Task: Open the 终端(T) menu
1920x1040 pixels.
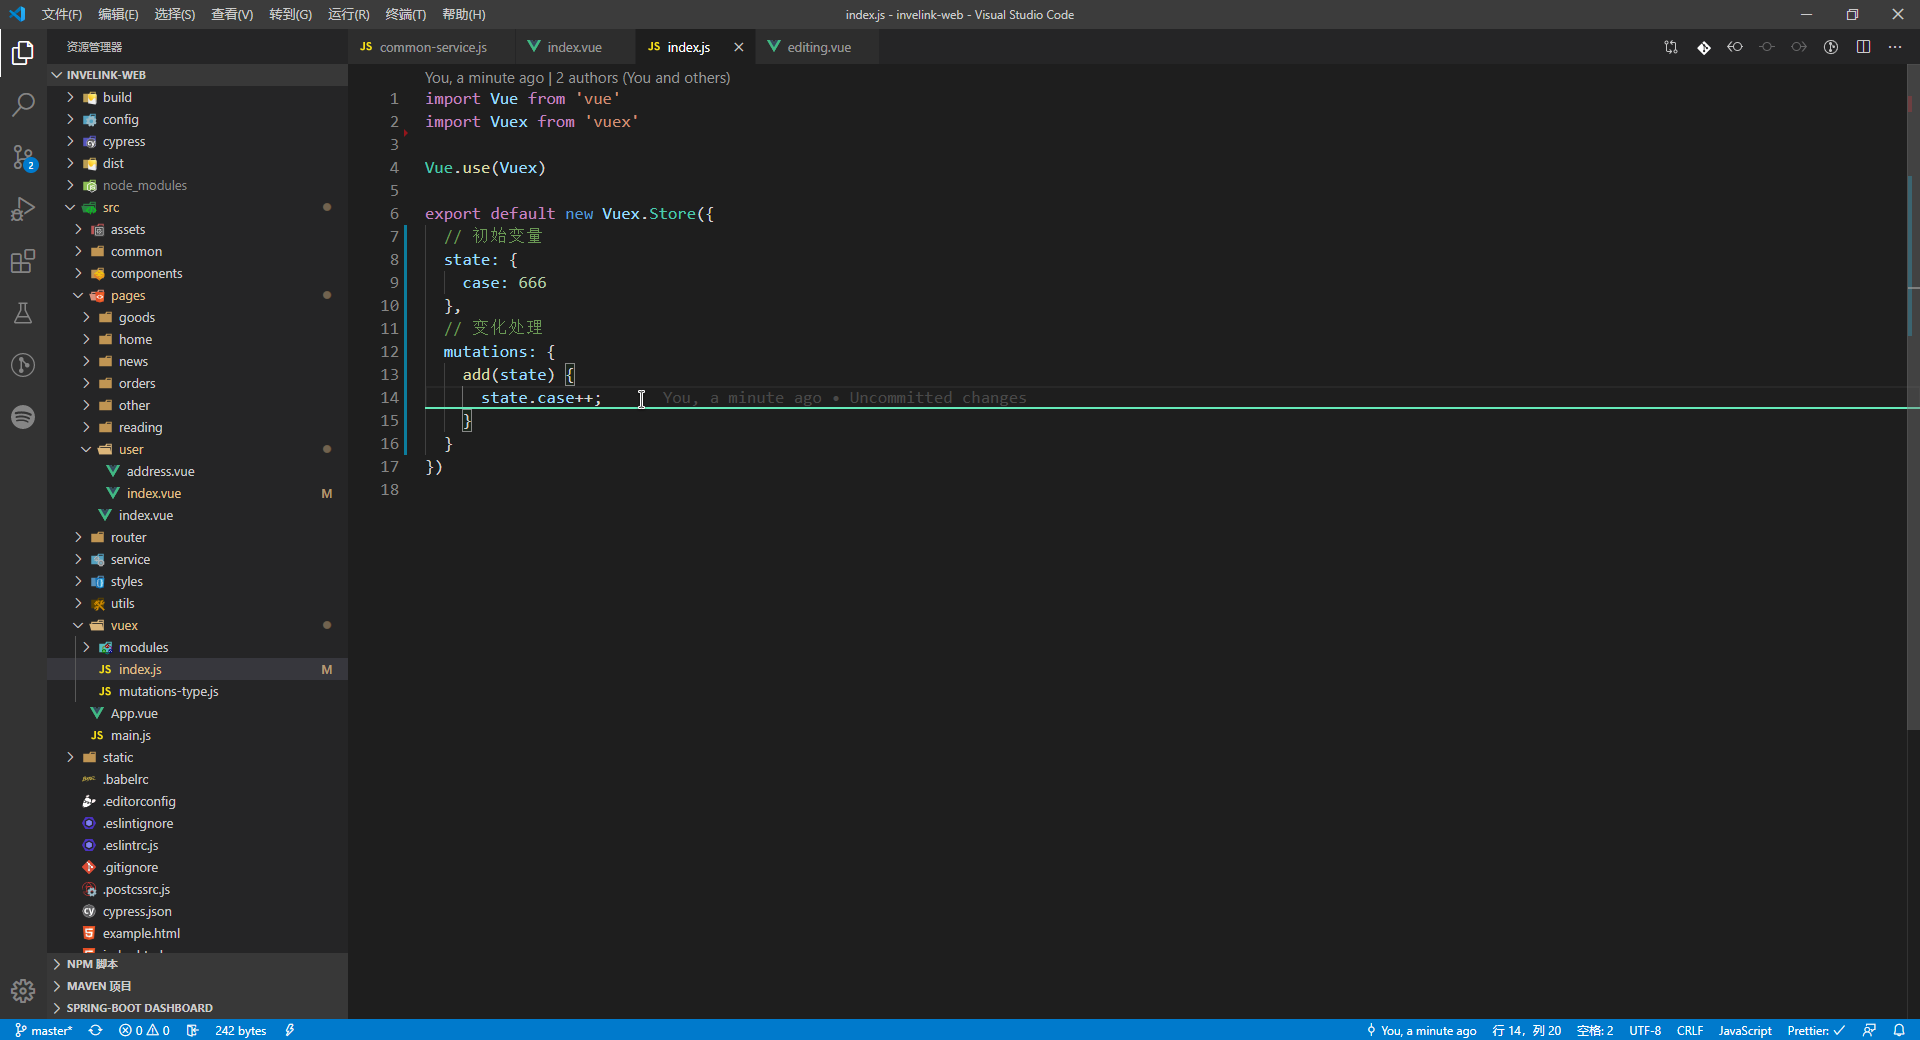Action: (x=405, y=14)
